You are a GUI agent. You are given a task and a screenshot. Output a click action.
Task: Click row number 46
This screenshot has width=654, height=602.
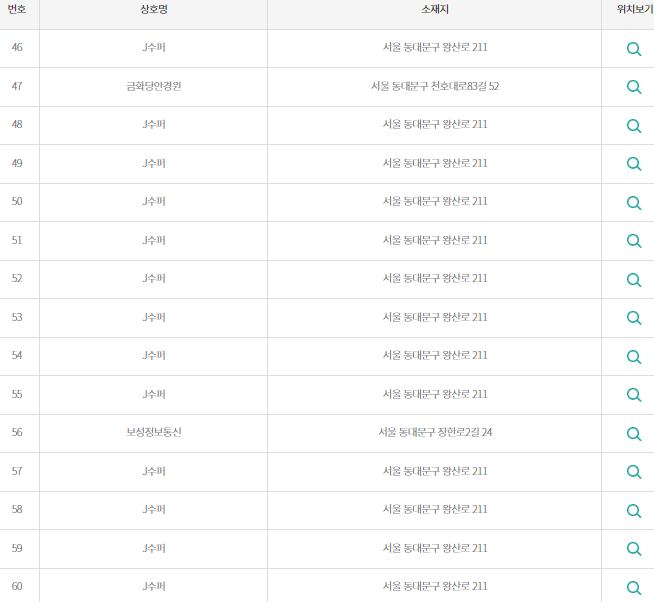click(17, 47)
